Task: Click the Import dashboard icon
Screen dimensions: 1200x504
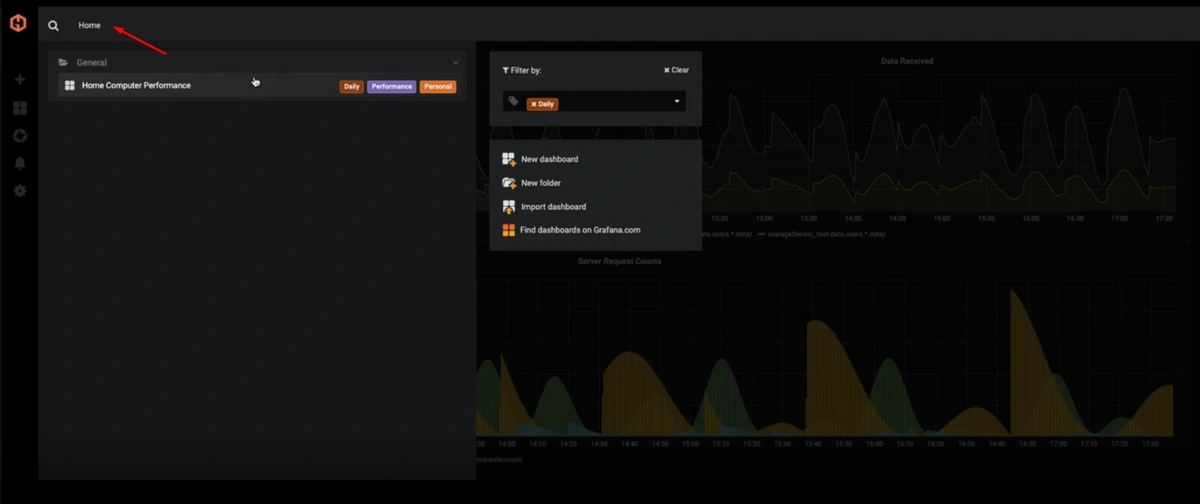Action: pos(509,206)
